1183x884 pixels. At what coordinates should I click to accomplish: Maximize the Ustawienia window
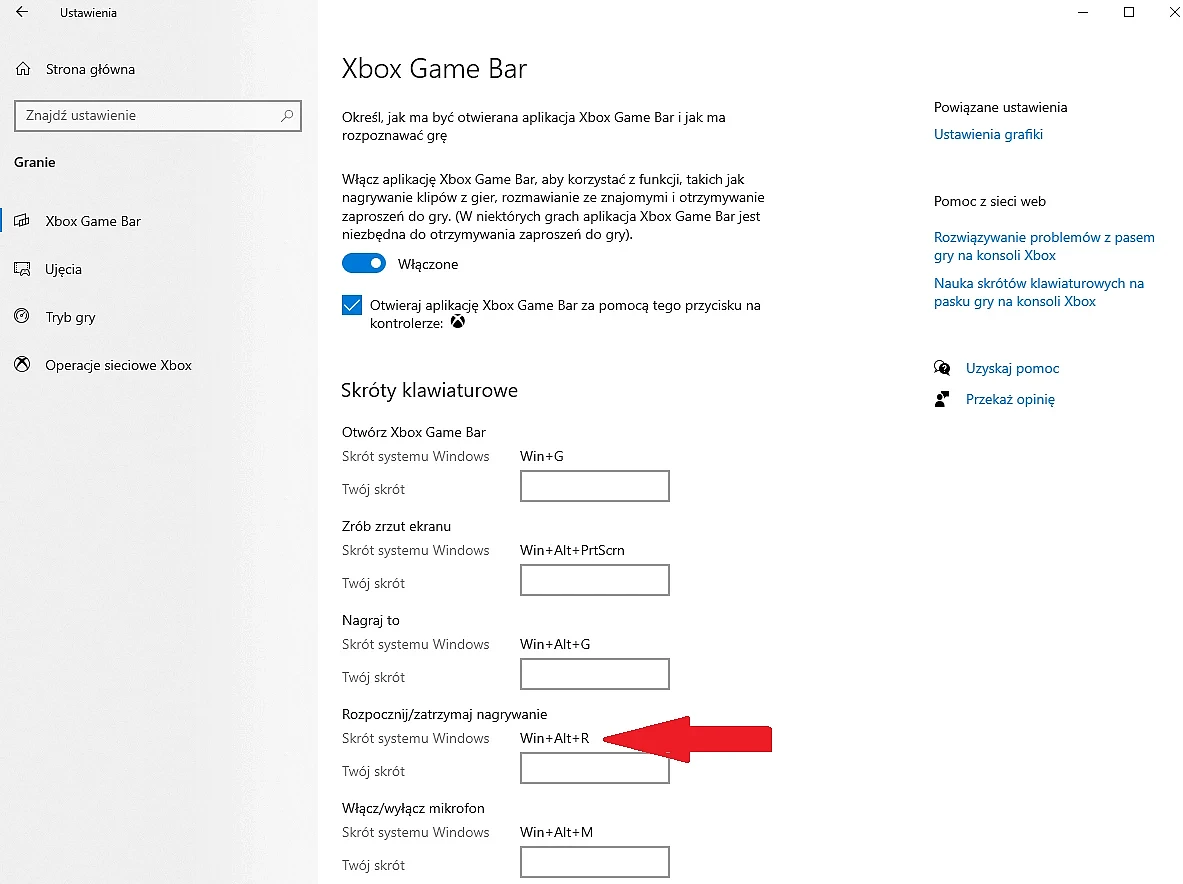(1129, 12)
